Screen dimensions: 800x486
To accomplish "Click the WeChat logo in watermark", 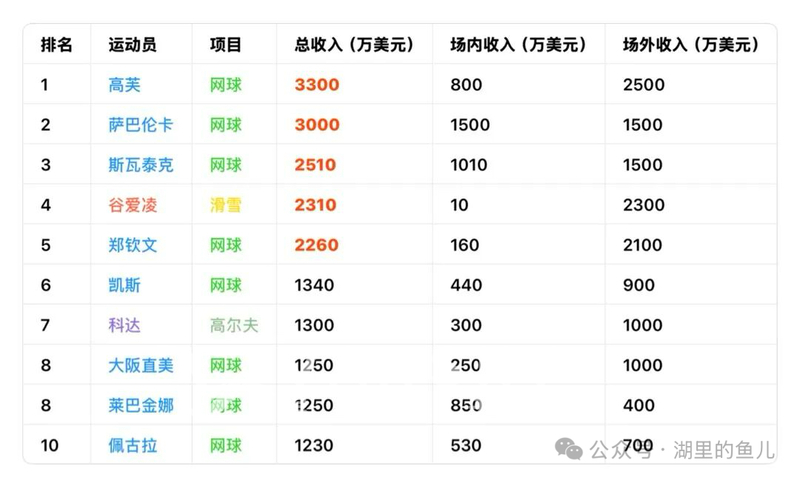I will [x=568, y=449].
